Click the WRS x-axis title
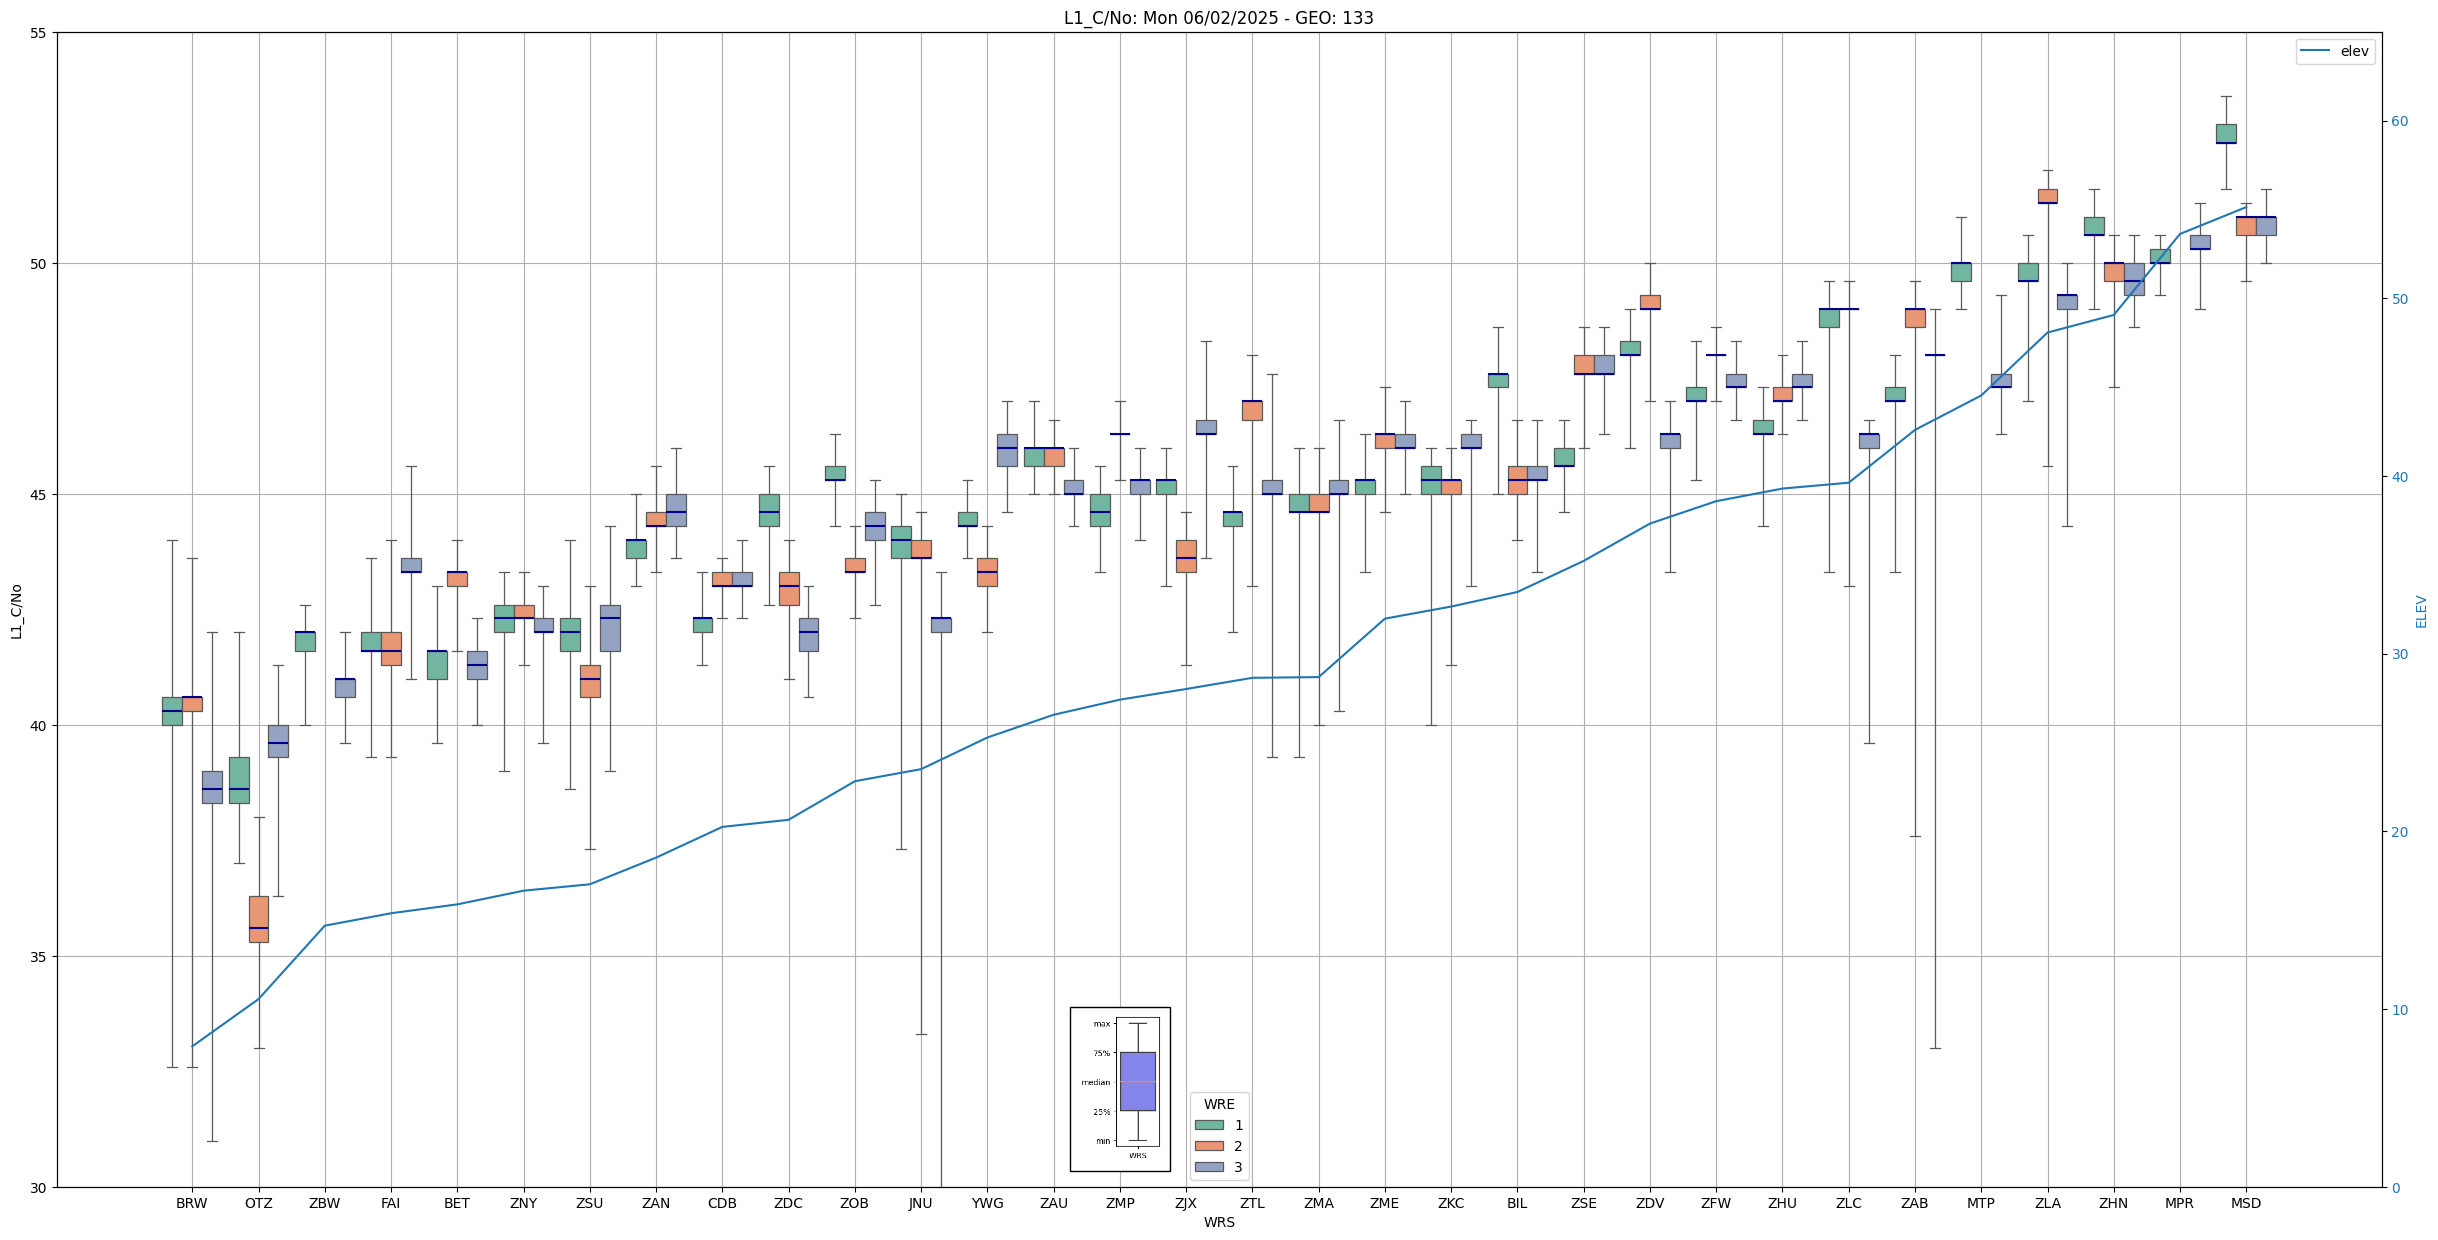The image size is (2438, 1240). tap(1219, 1222)
